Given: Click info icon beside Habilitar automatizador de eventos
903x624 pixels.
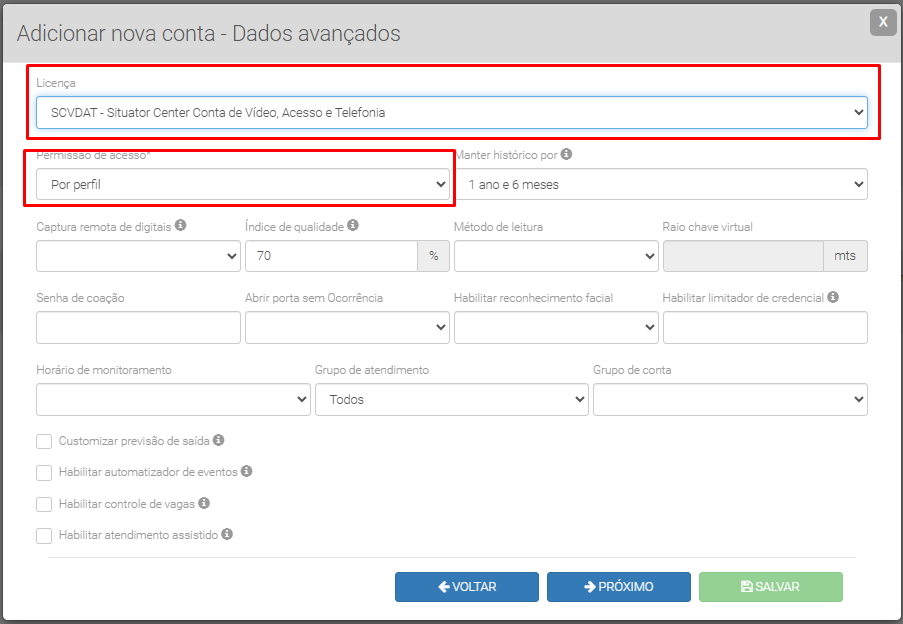Looking at the screenshot, I should pyautogui.click(x=247, y=471).
